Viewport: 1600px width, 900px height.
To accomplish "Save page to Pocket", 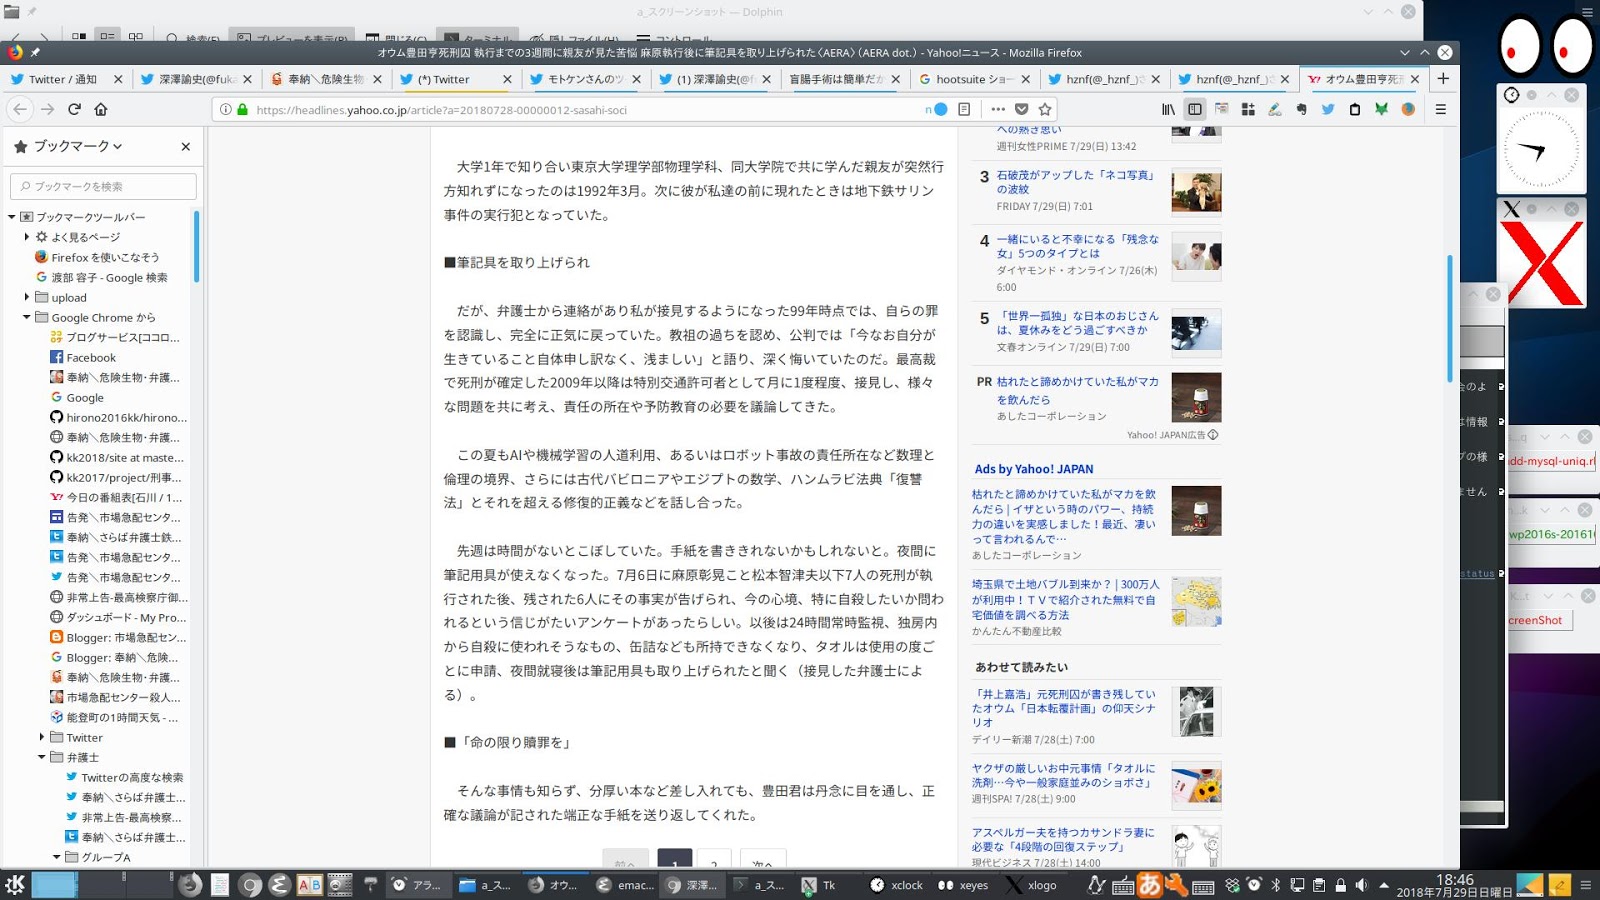I will pos(1021,109).
